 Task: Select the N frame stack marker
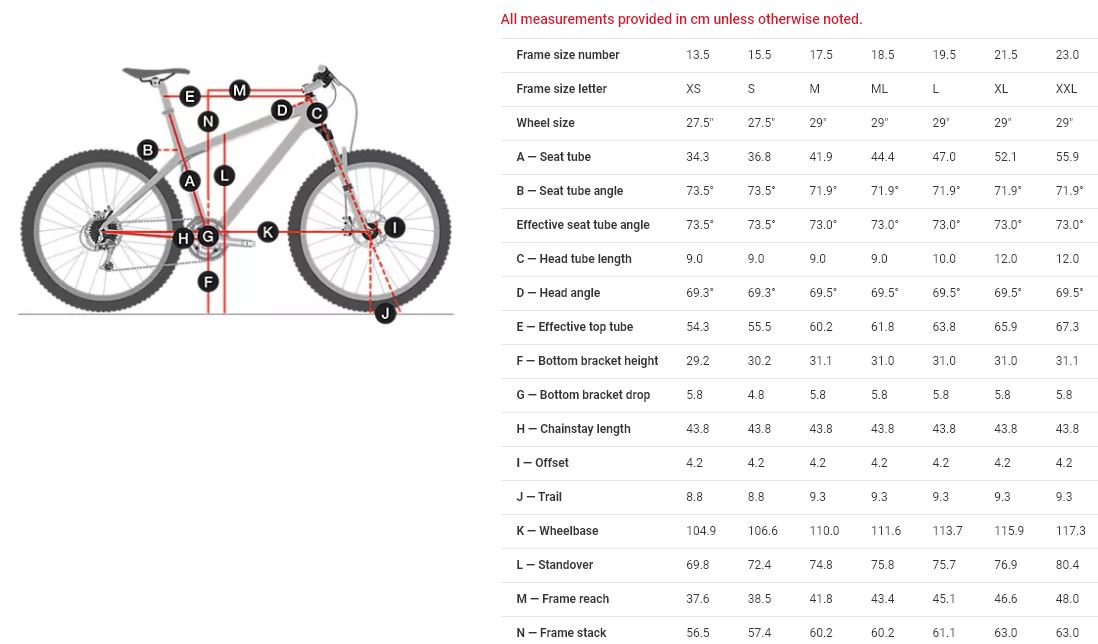(x=208, y=122)
